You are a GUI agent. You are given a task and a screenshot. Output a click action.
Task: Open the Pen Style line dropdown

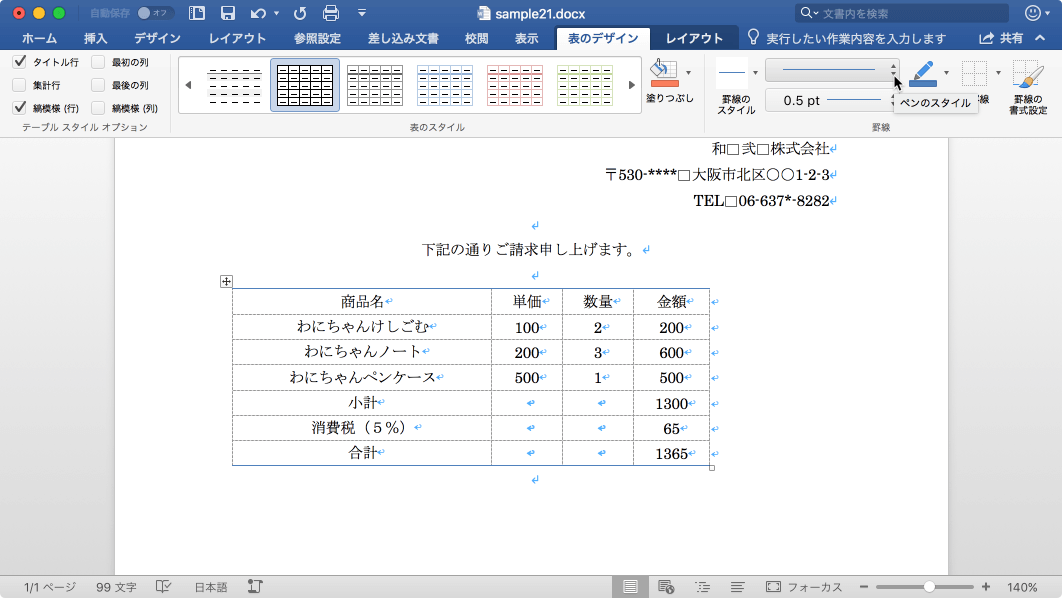click(832, 70)
